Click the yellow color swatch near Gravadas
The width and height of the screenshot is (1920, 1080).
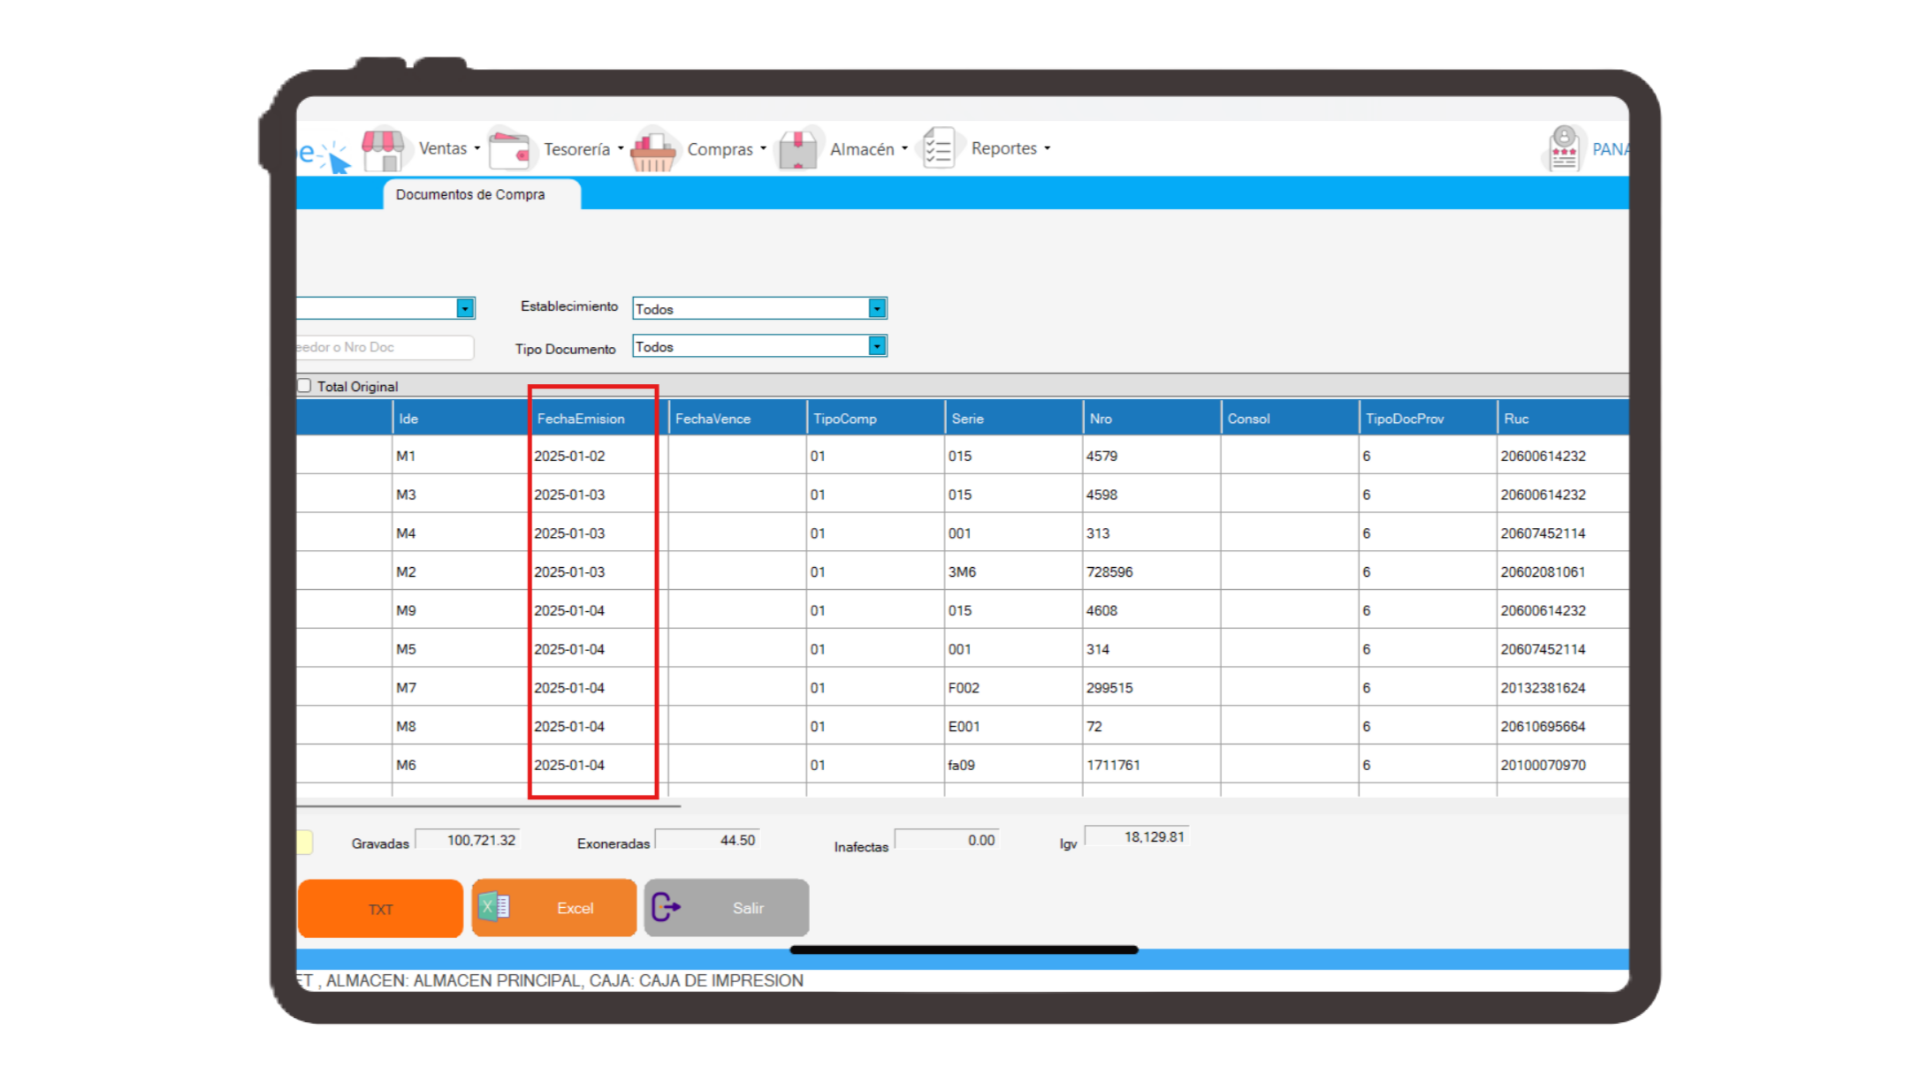(x=305, y=842)
